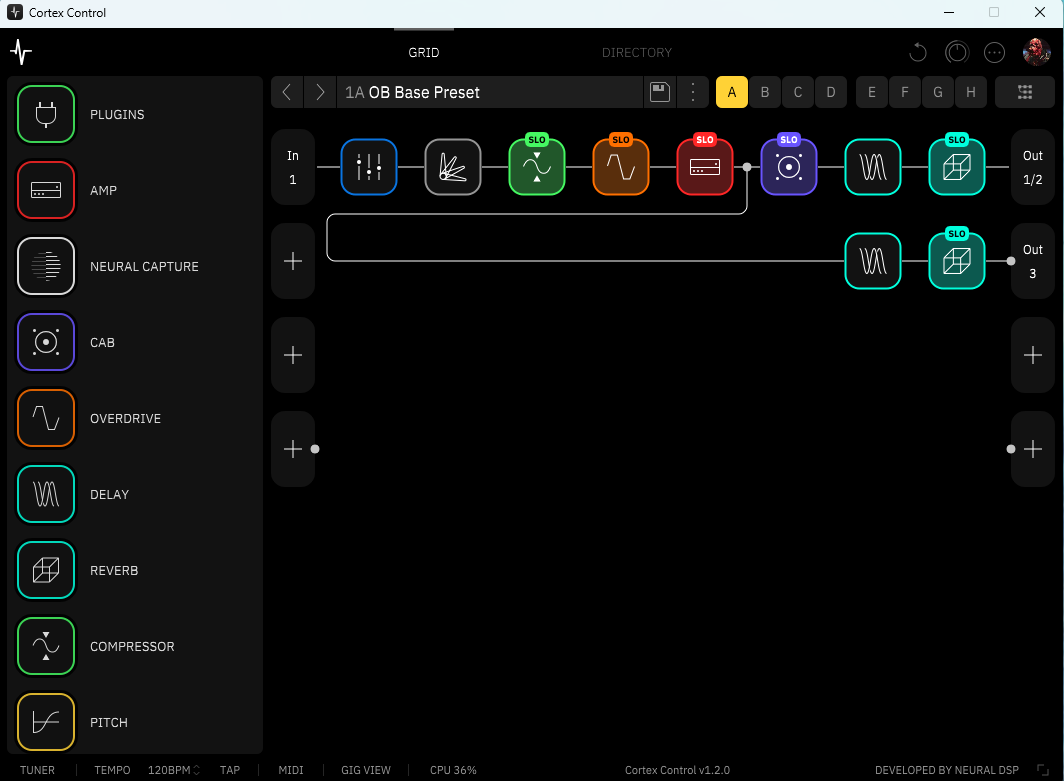Image resolution: width=1064 pixels, height=781 pixels.
Task: Add an input on the third row
Action: tap(292, 355)
